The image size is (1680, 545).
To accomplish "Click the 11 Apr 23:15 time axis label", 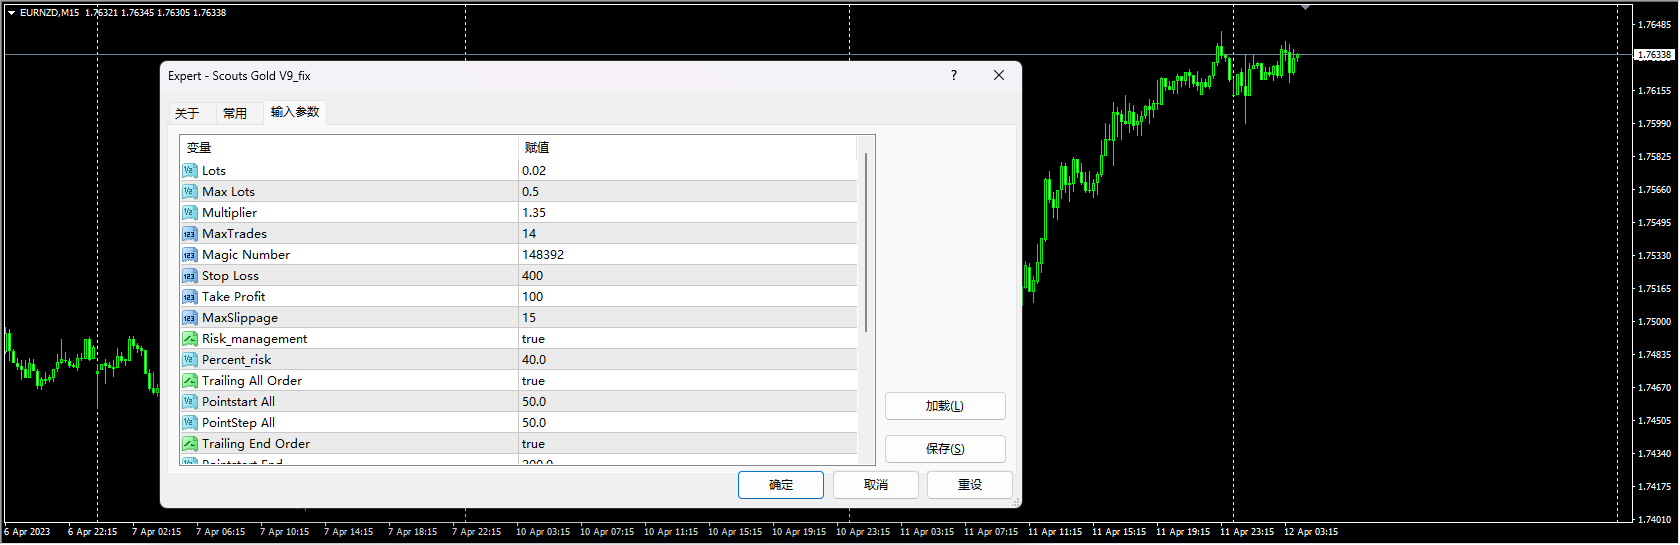I will pos(1247,532).
